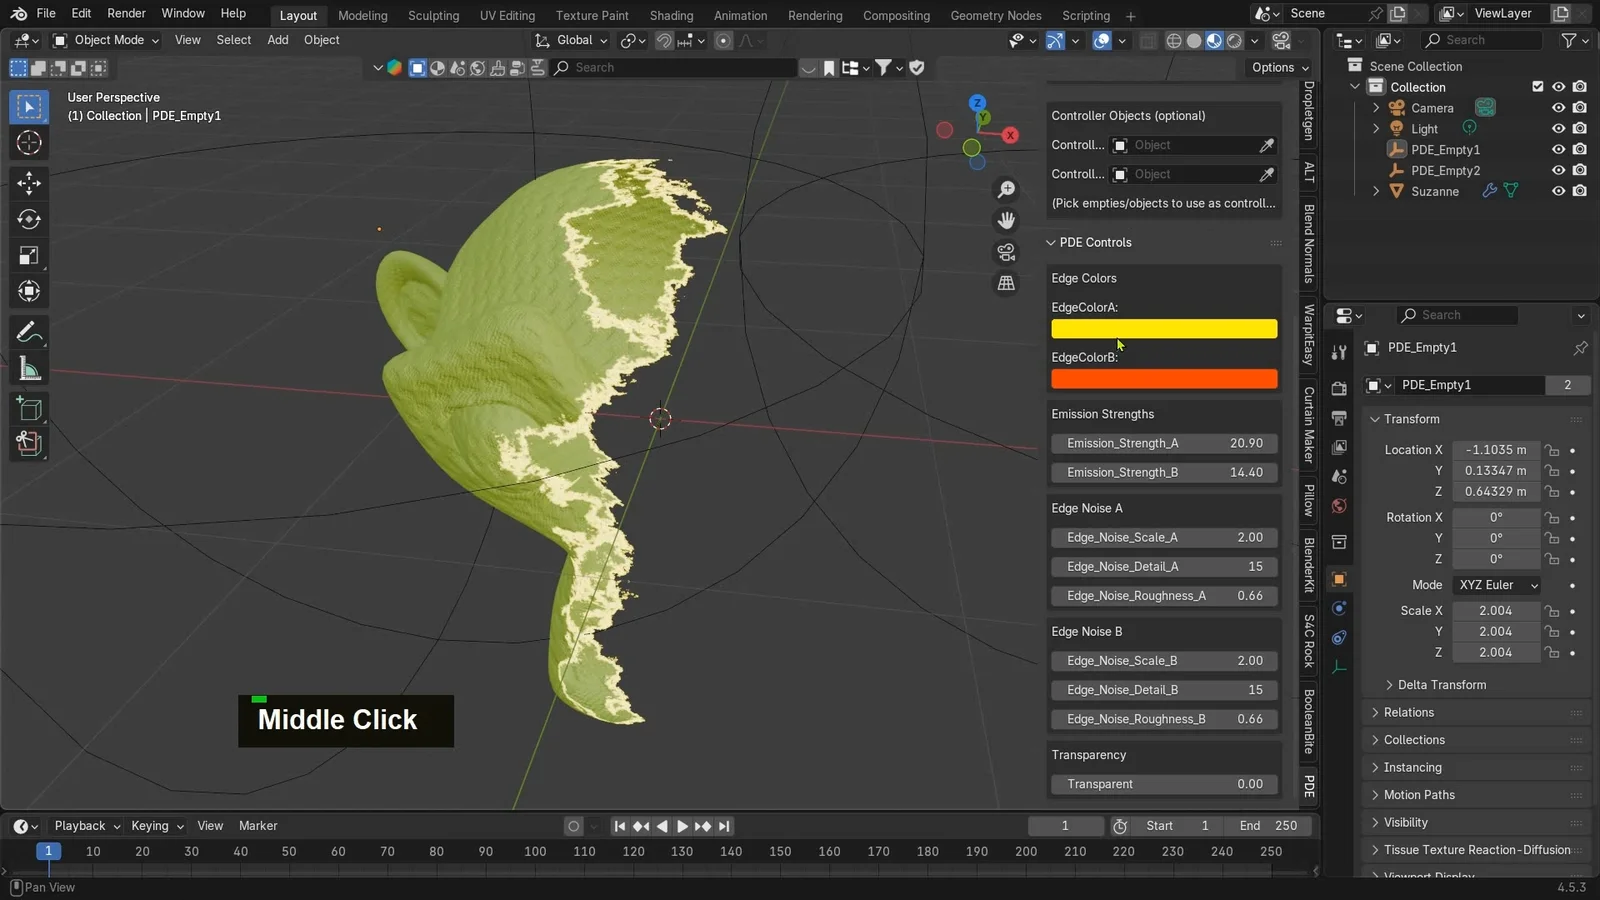Select the Rotate tool

(28, 219)
